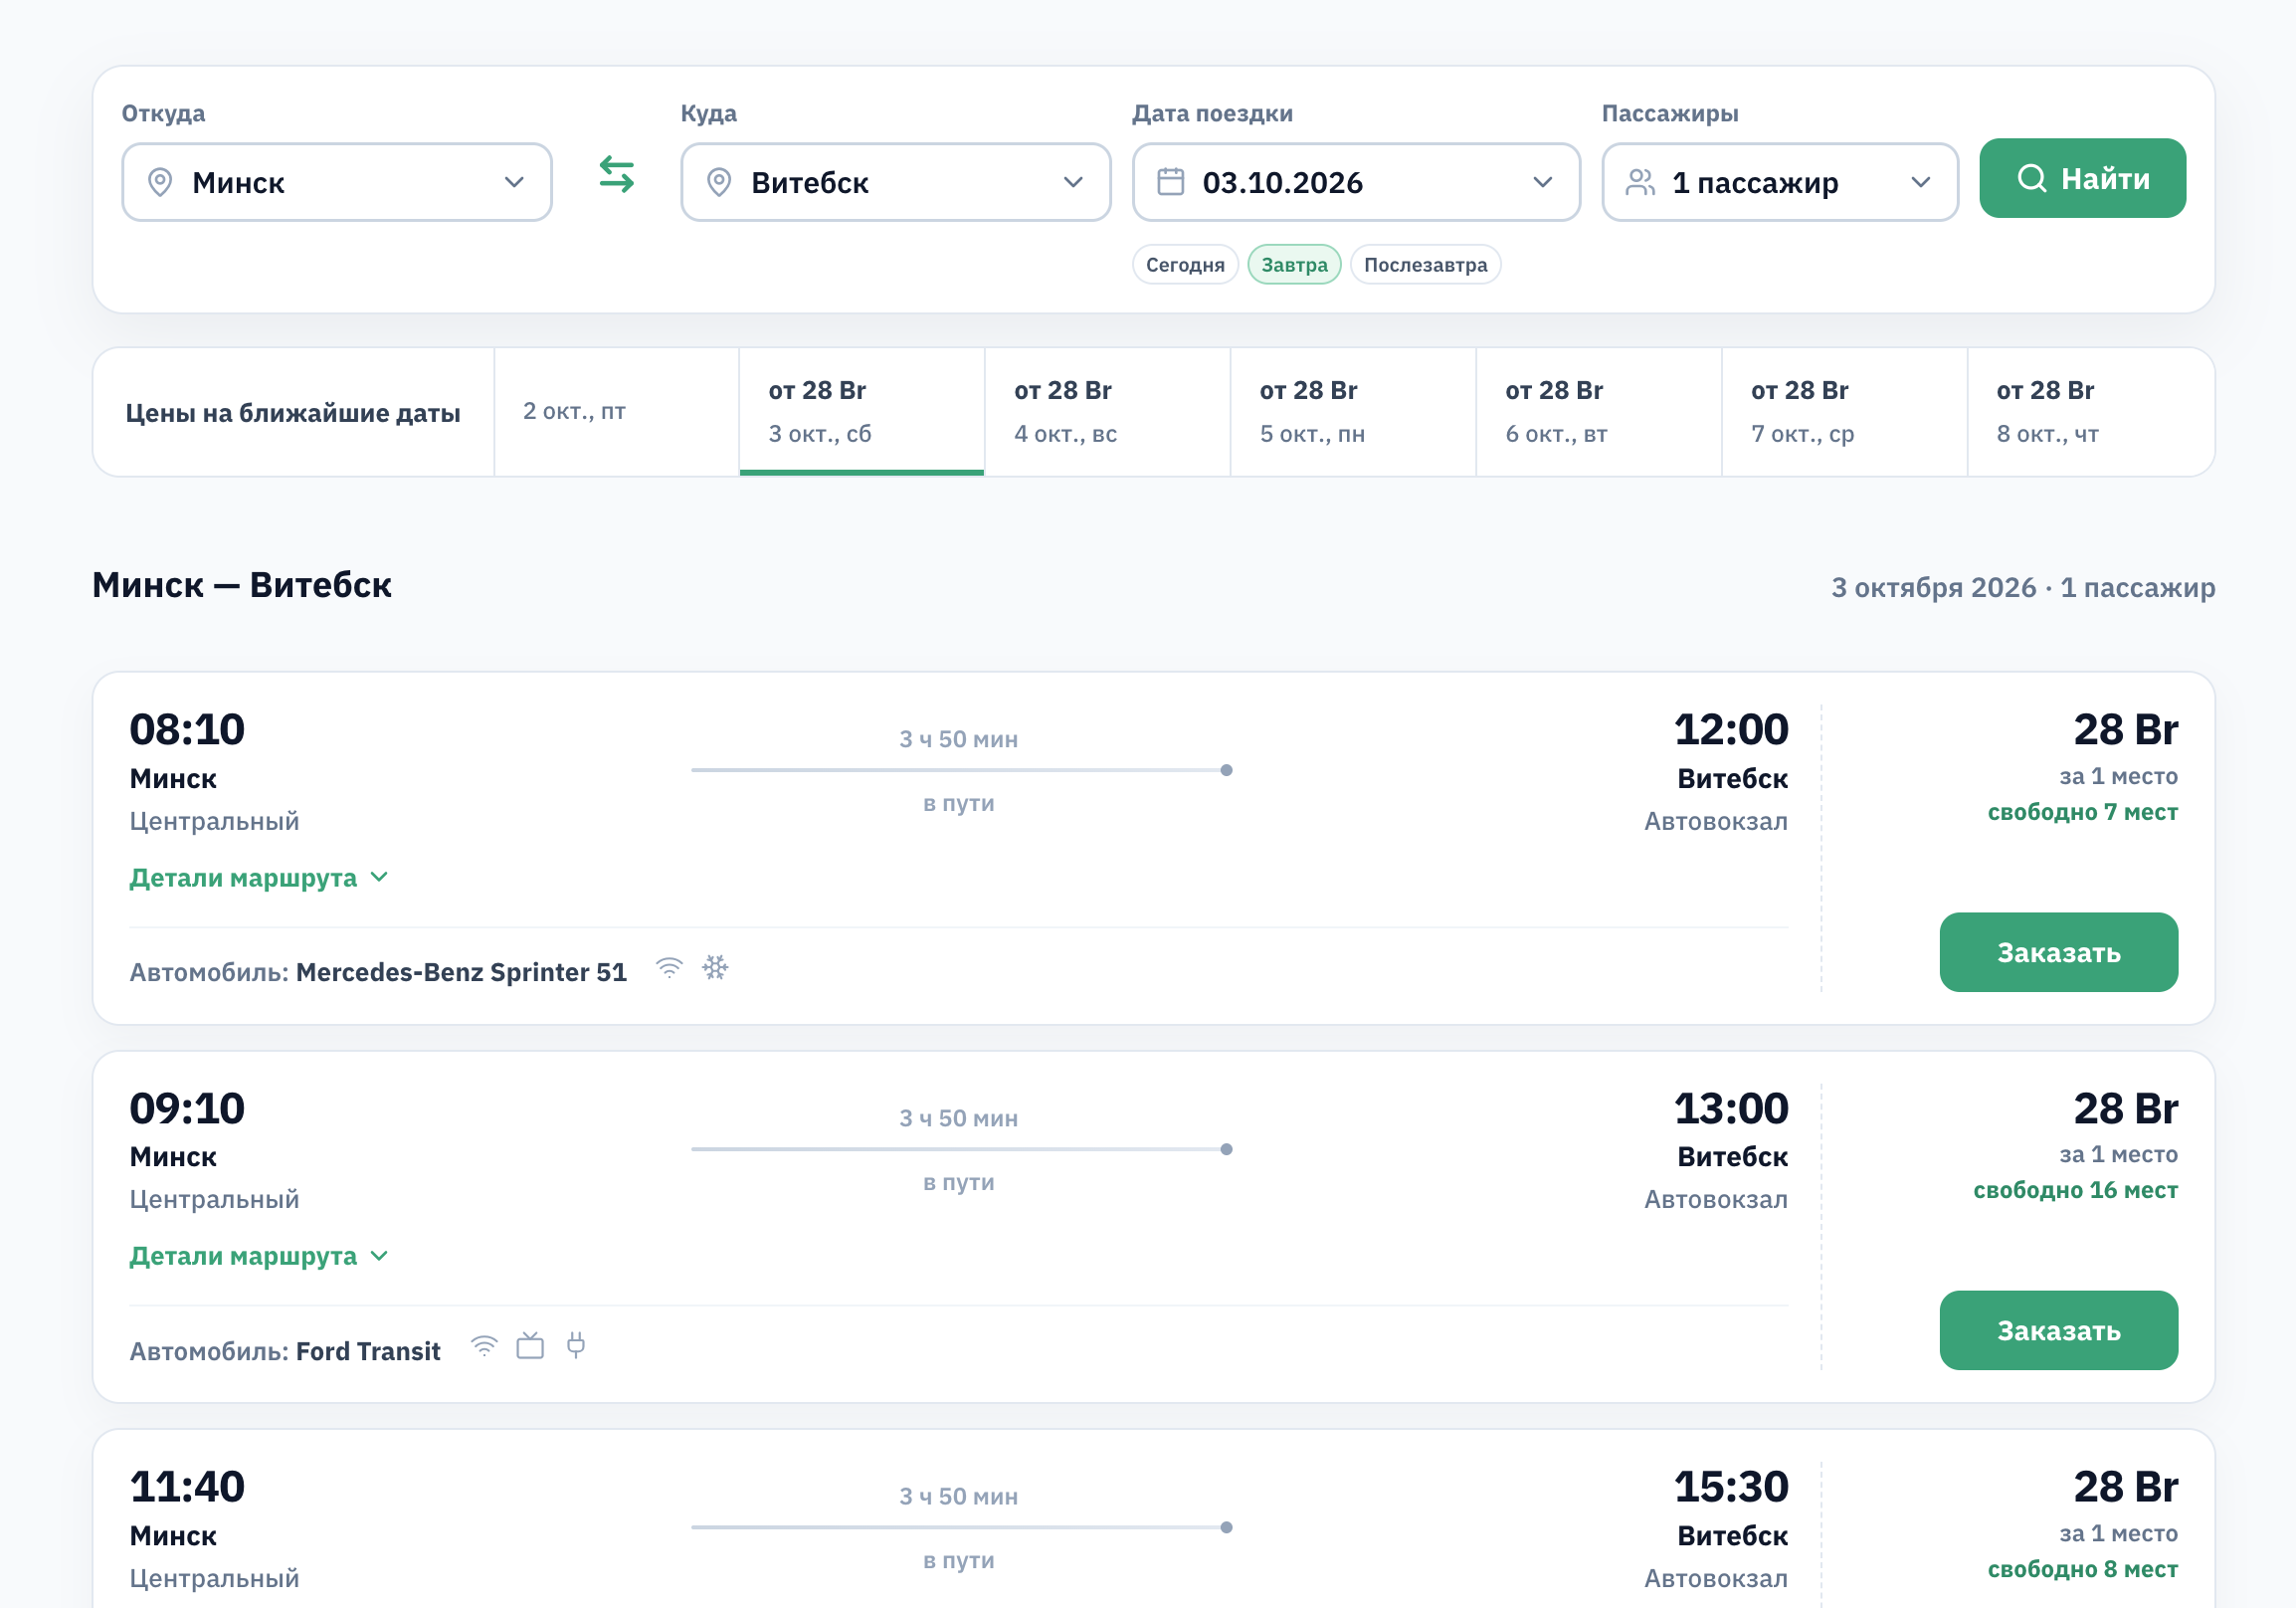Open the 1 пассажир passengers dropdown
2296x1608 pixels.
point(1780,182)
